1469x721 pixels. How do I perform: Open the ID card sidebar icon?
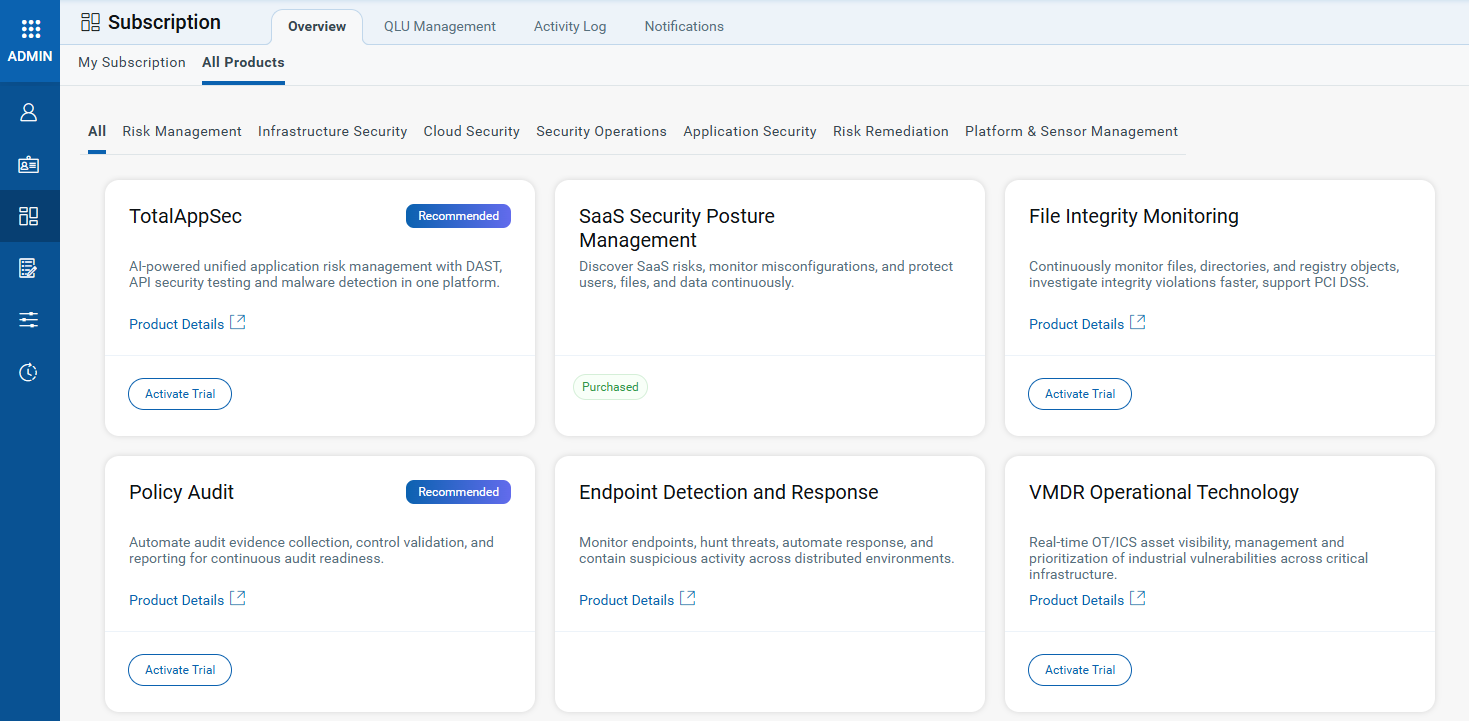click(29, 164)
